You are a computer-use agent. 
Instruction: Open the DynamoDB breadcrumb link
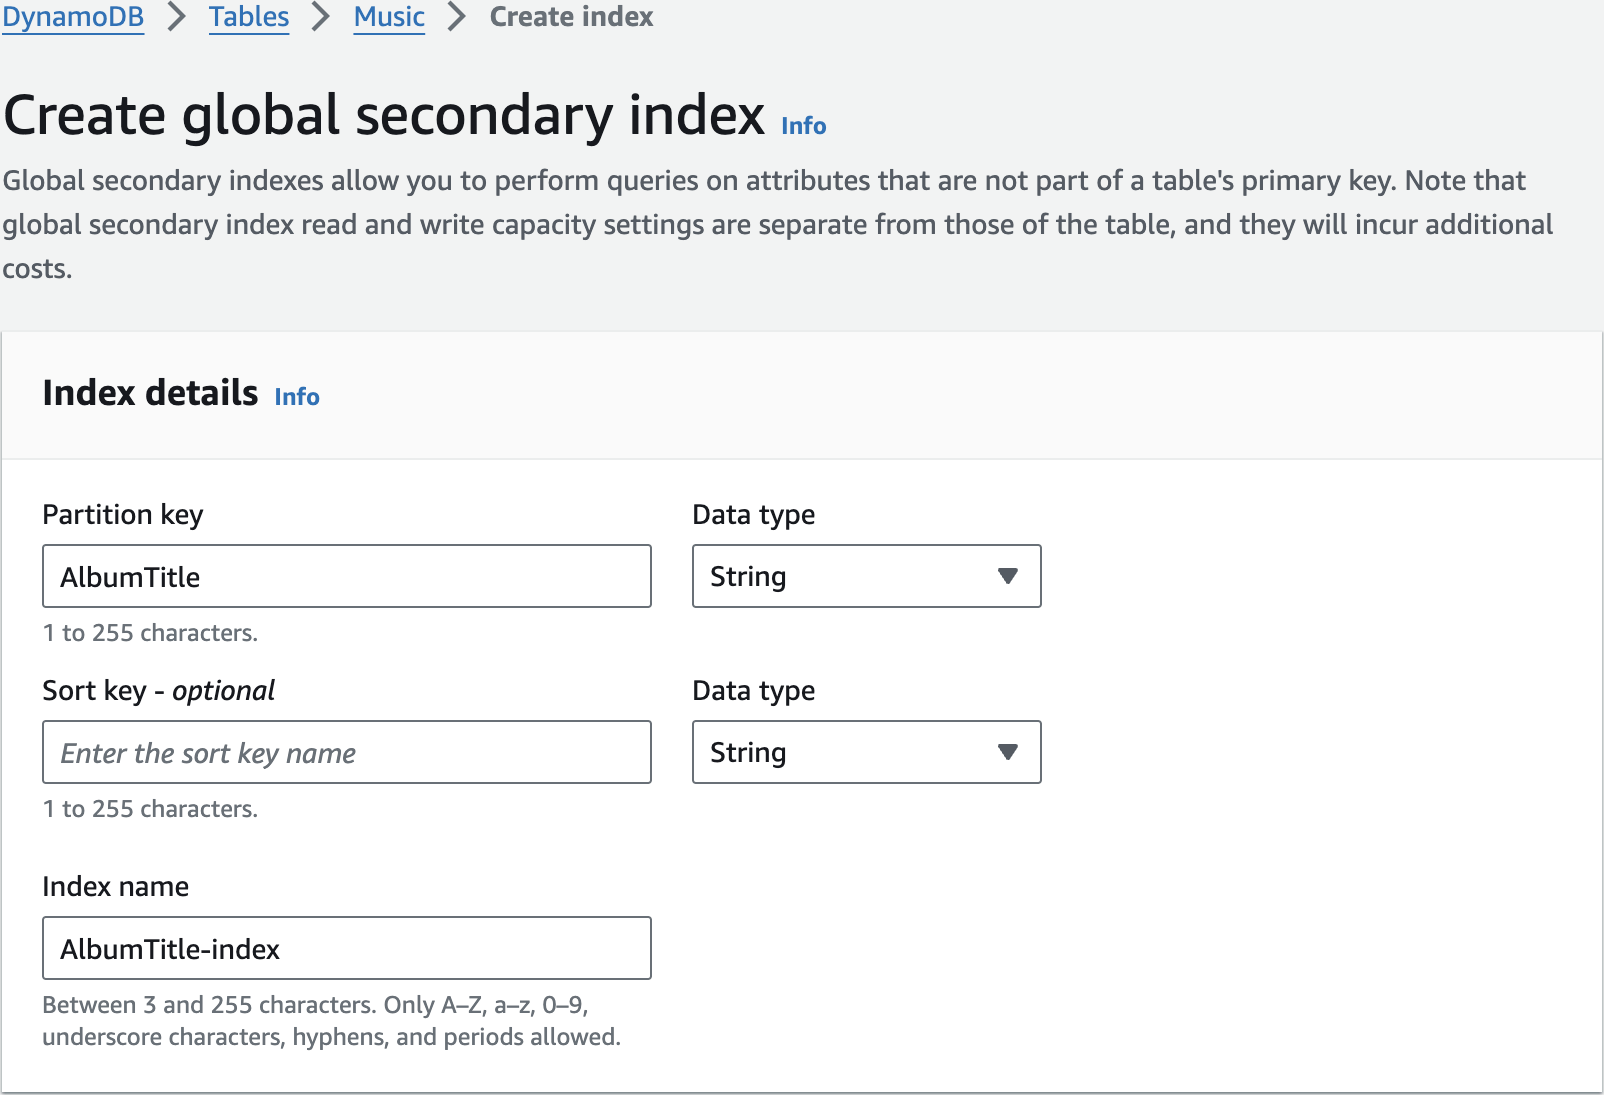pyautogui.click(x=73, y=17)
